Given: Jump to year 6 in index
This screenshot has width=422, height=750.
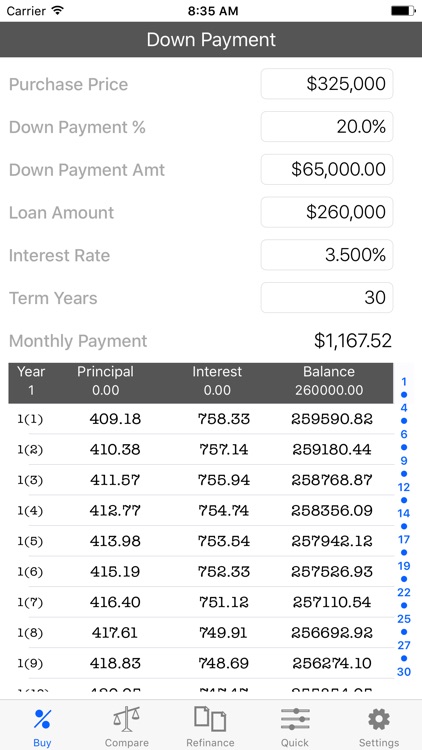Looking at the screenshot, I should (x=404, y=434).
